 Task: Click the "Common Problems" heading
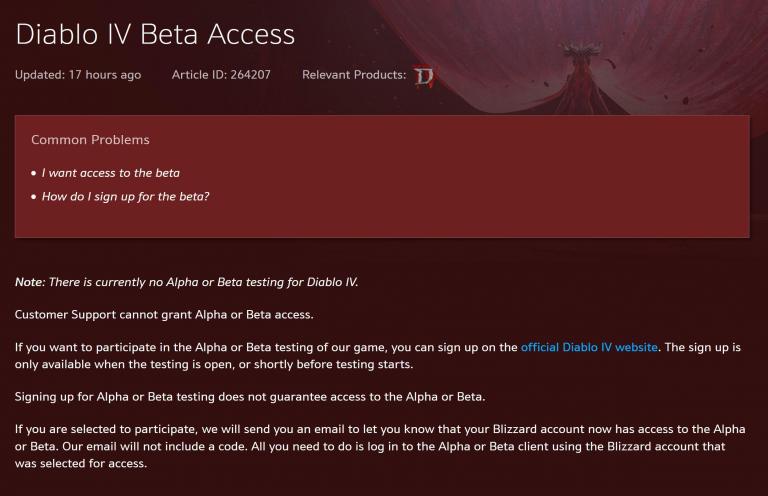(90, 140)
